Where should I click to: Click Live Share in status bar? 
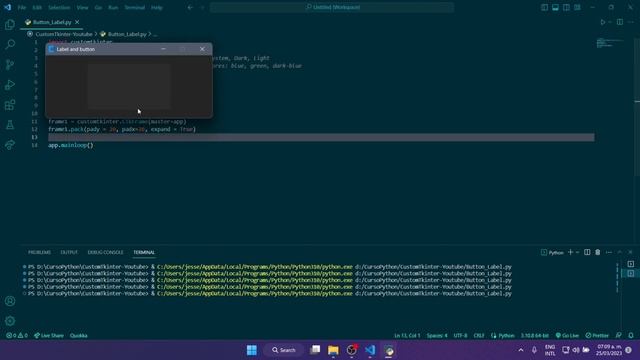point(49,336)
